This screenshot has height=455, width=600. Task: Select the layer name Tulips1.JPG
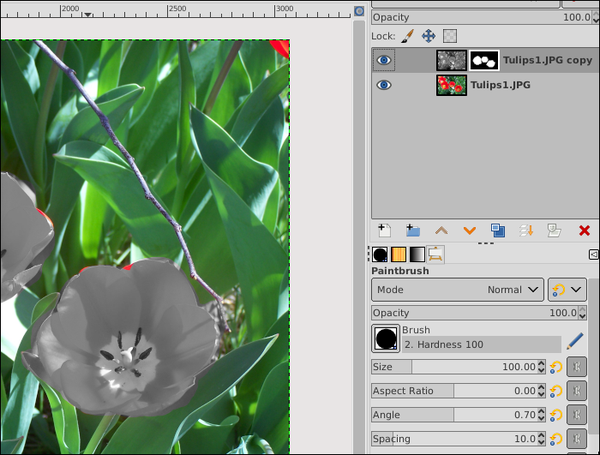pyautogui.click(x=500, y=85)
